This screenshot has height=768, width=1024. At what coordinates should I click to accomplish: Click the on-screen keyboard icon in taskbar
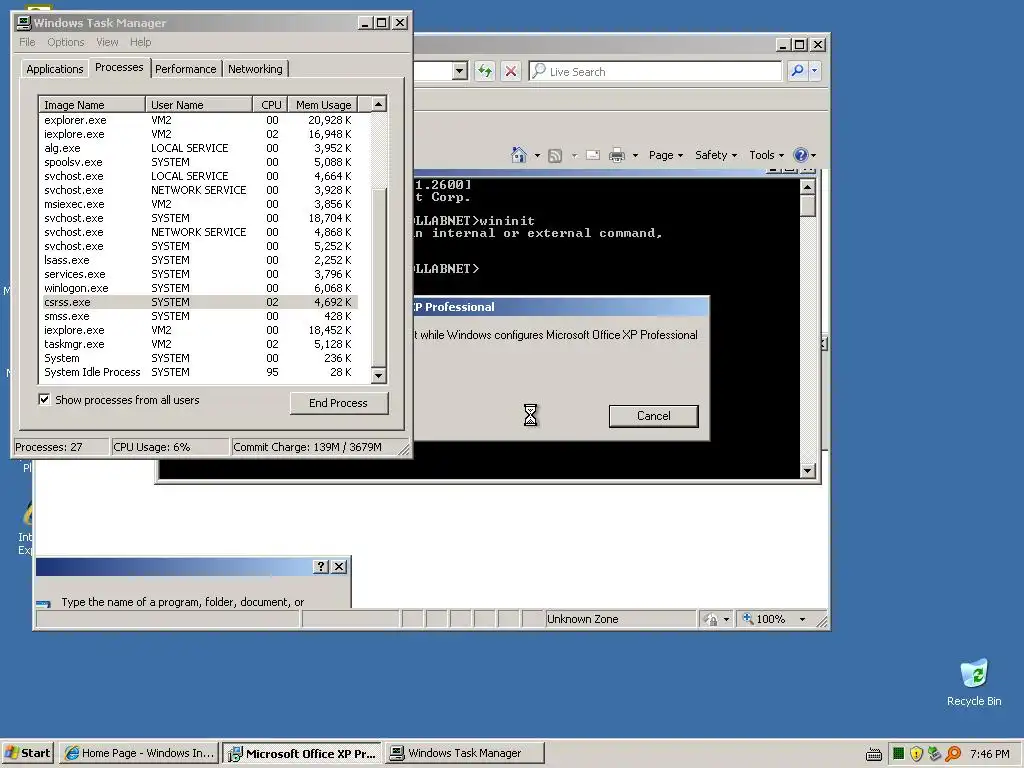click(874, 754)
